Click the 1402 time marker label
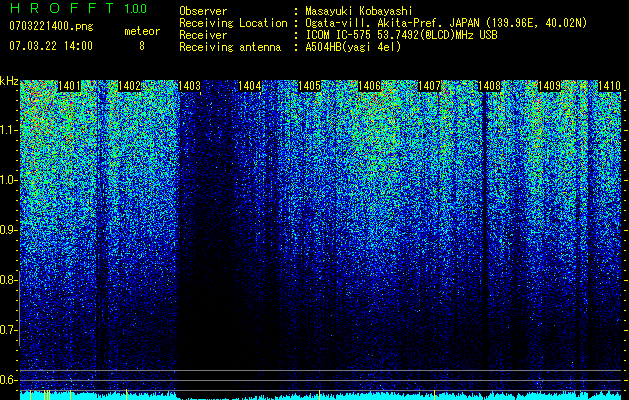Screen dimensions: 629x400 [130, 86]
